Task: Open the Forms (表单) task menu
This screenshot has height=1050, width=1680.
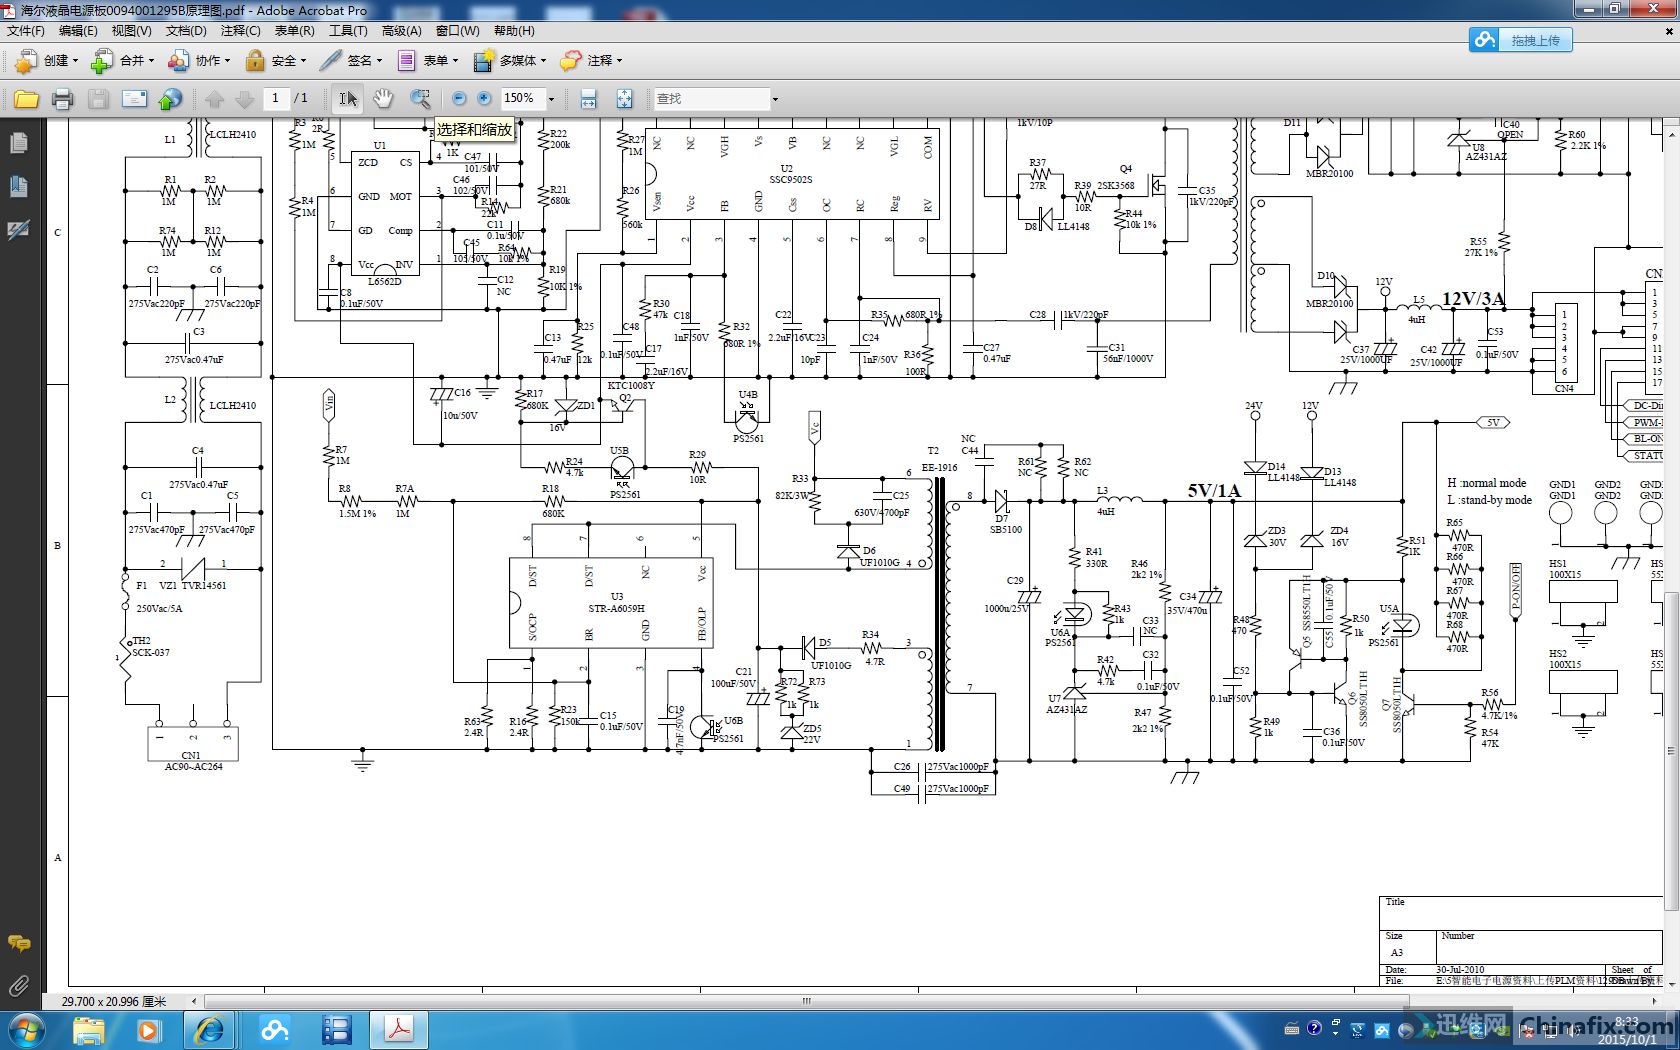Action: pos(428,61)
